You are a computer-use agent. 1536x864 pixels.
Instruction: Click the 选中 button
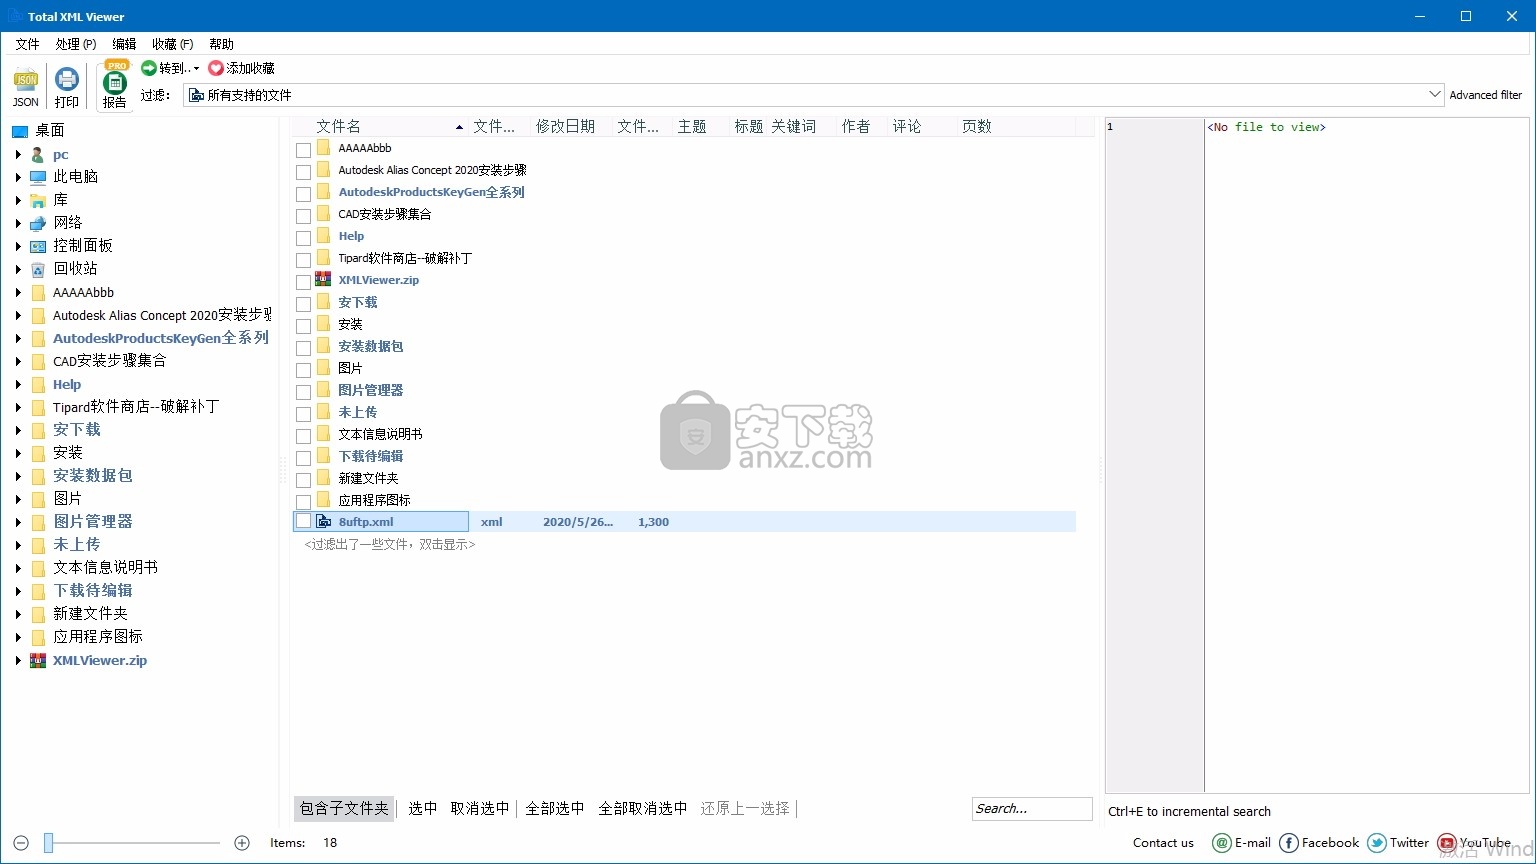pos(423,808)
